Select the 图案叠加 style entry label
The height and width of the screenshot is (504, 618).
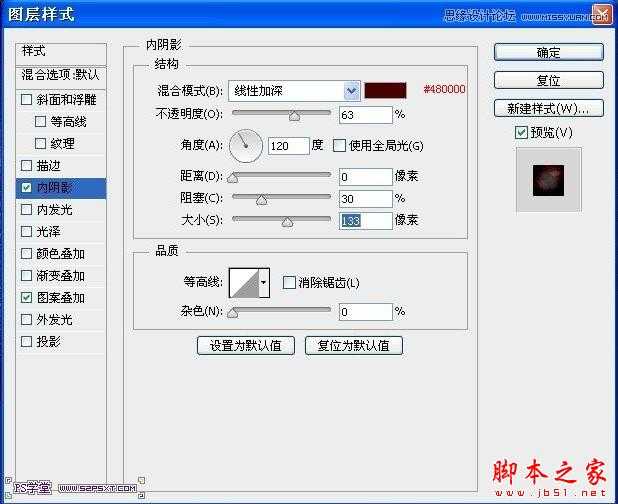[61, 298]
